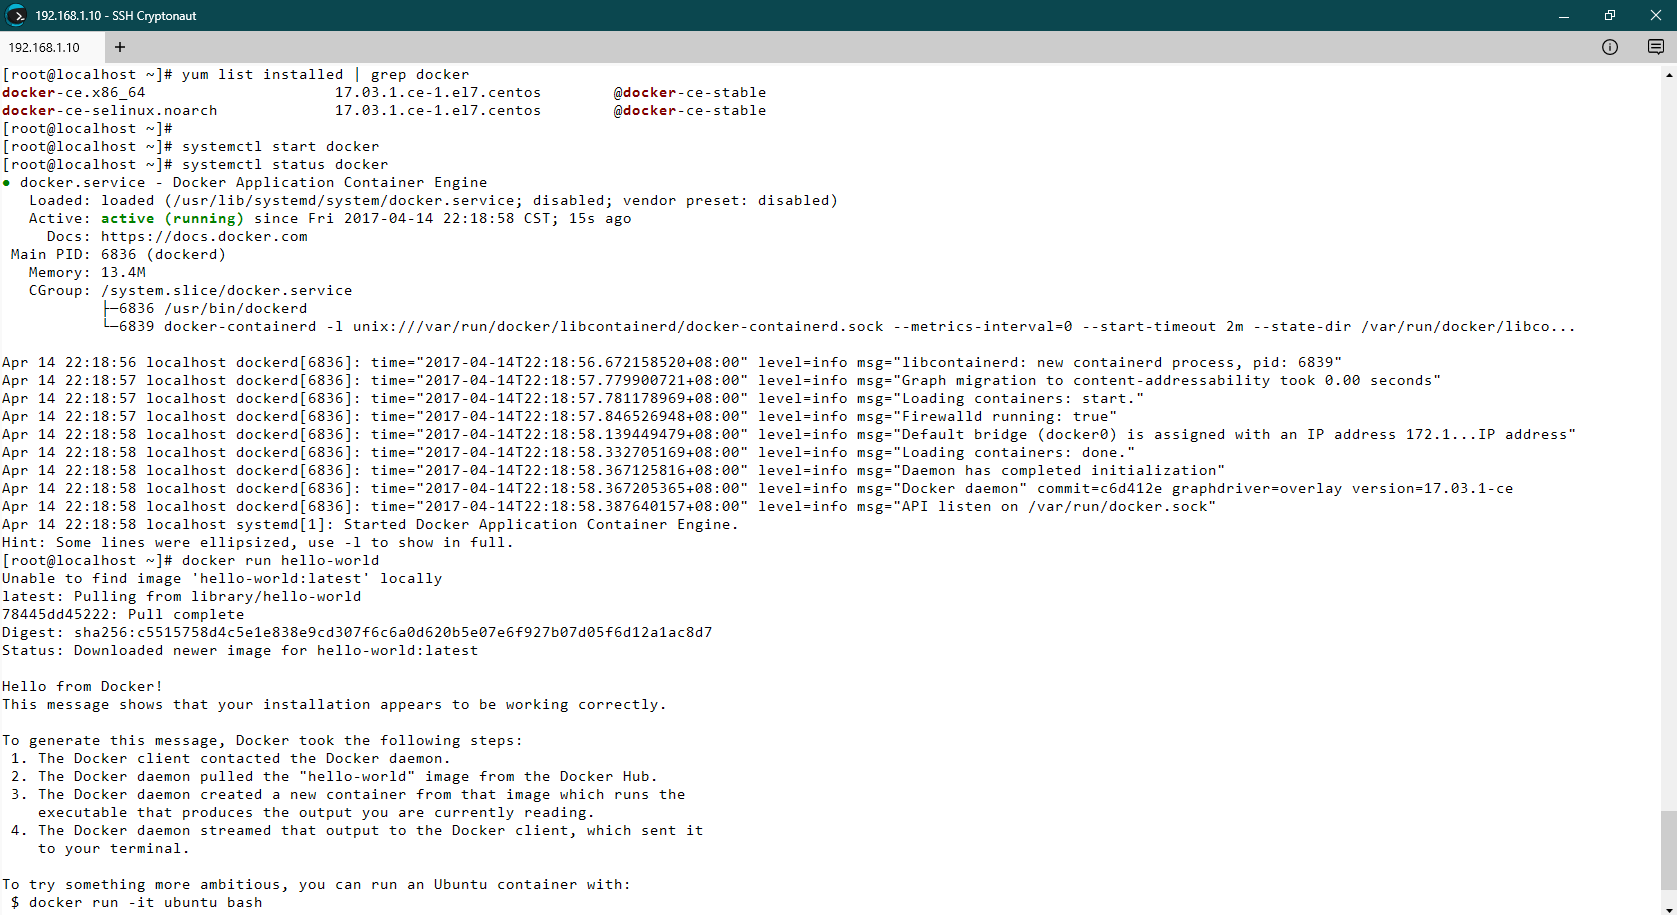Click 'Status: Downloaded newer image' line
Screen dimensions: 1677x915
(x=240, y=651)
